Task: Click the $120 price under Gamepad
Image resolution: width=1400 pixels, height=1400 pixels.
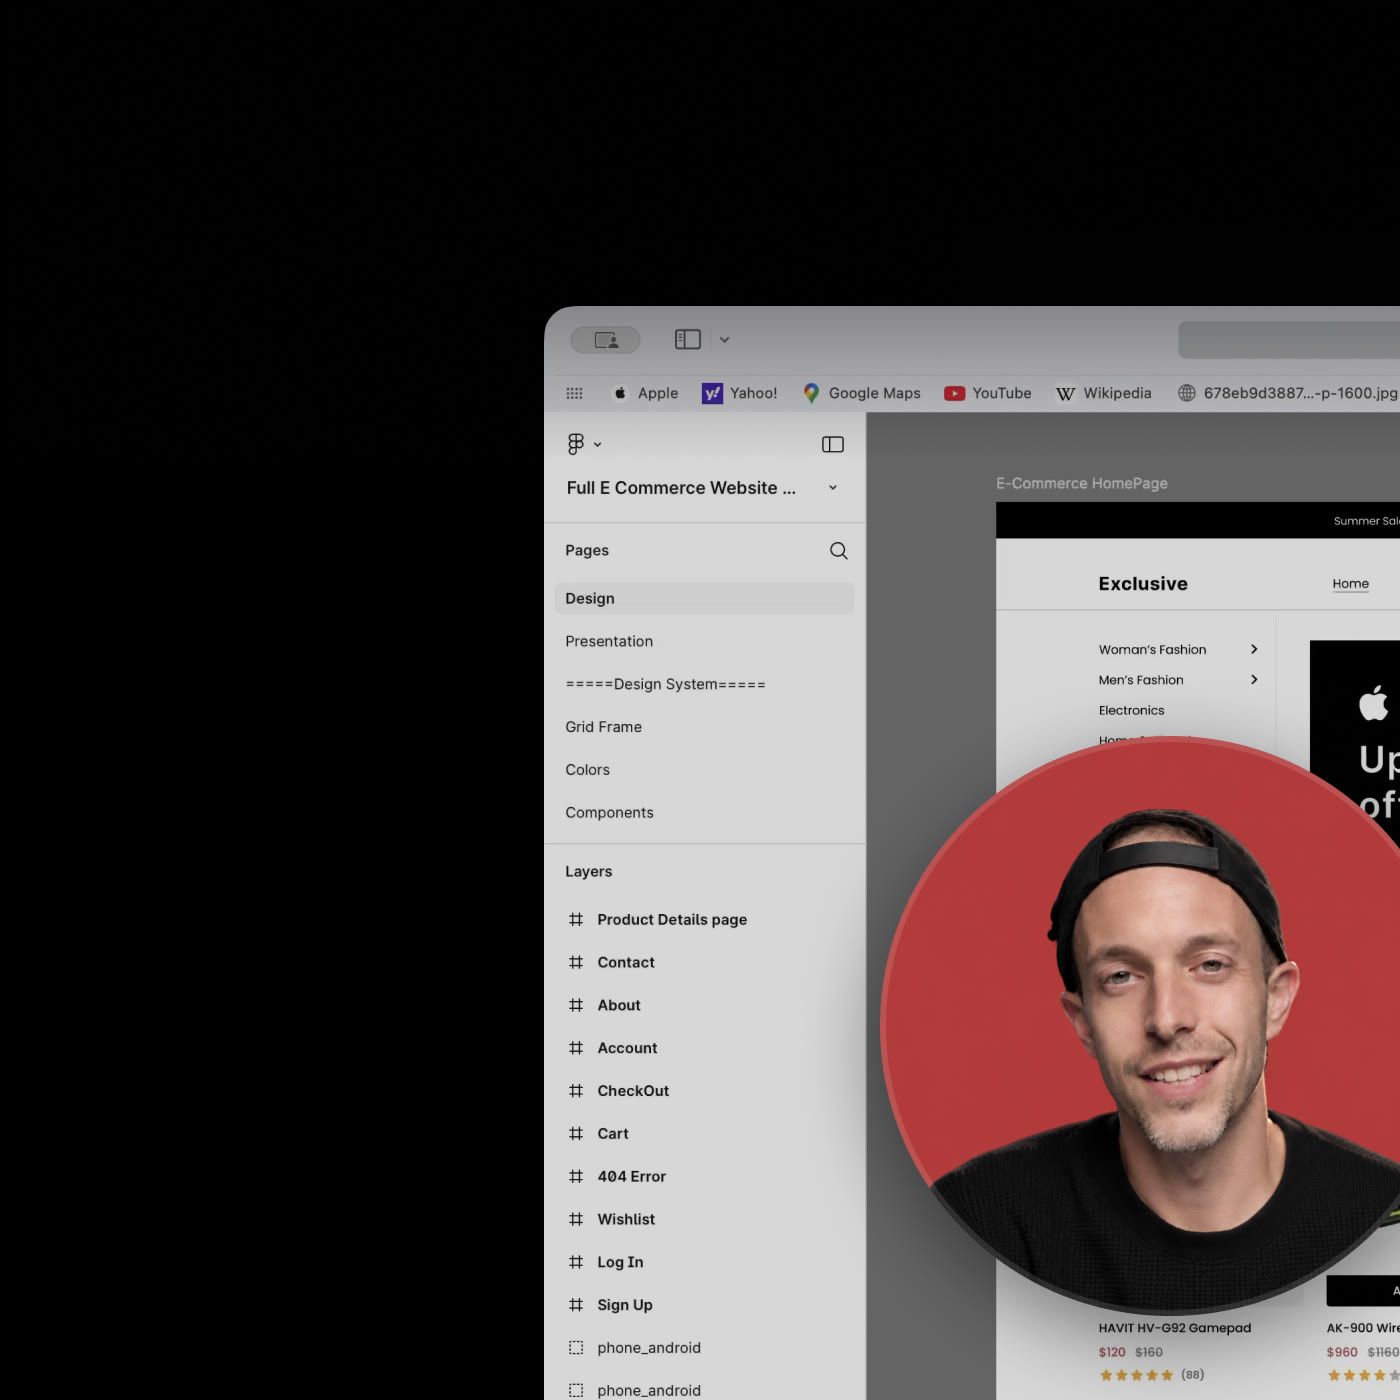Action: coord(1112,1352)
